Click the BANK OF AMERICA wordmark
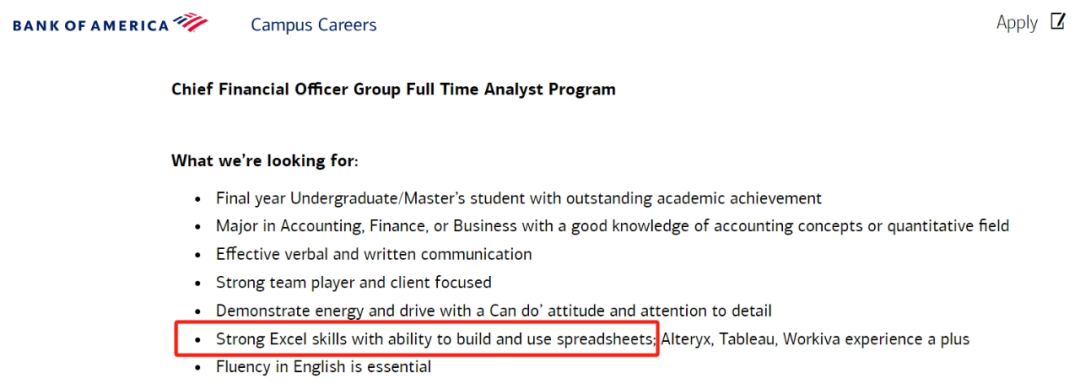 [90, 26]
